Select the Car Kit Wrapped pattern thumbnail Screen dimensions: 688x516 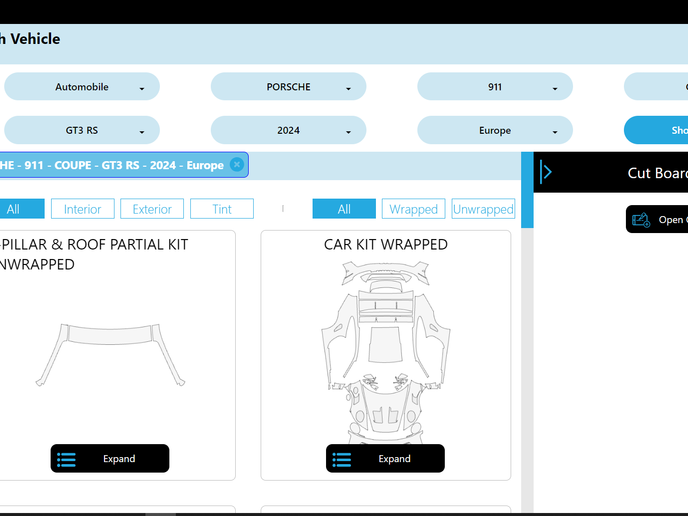point(385,350)
